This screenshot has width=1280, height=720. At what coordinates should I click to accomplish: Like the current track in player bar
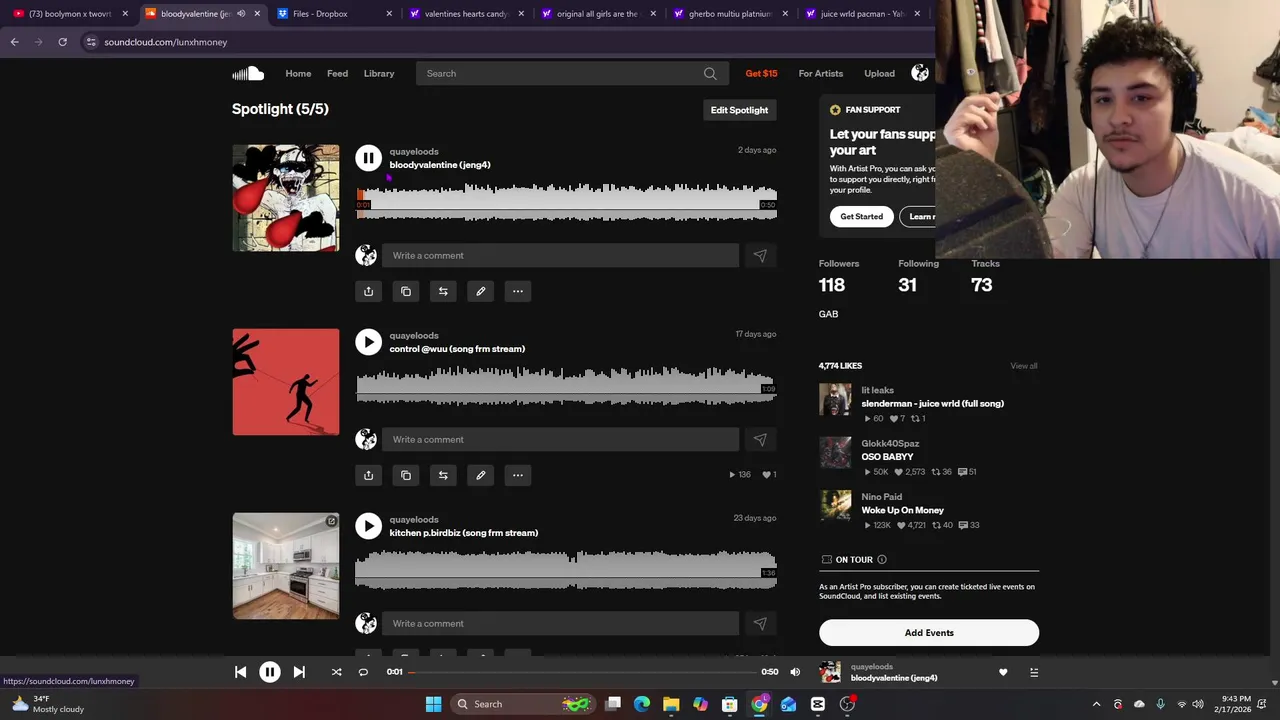1003,672
